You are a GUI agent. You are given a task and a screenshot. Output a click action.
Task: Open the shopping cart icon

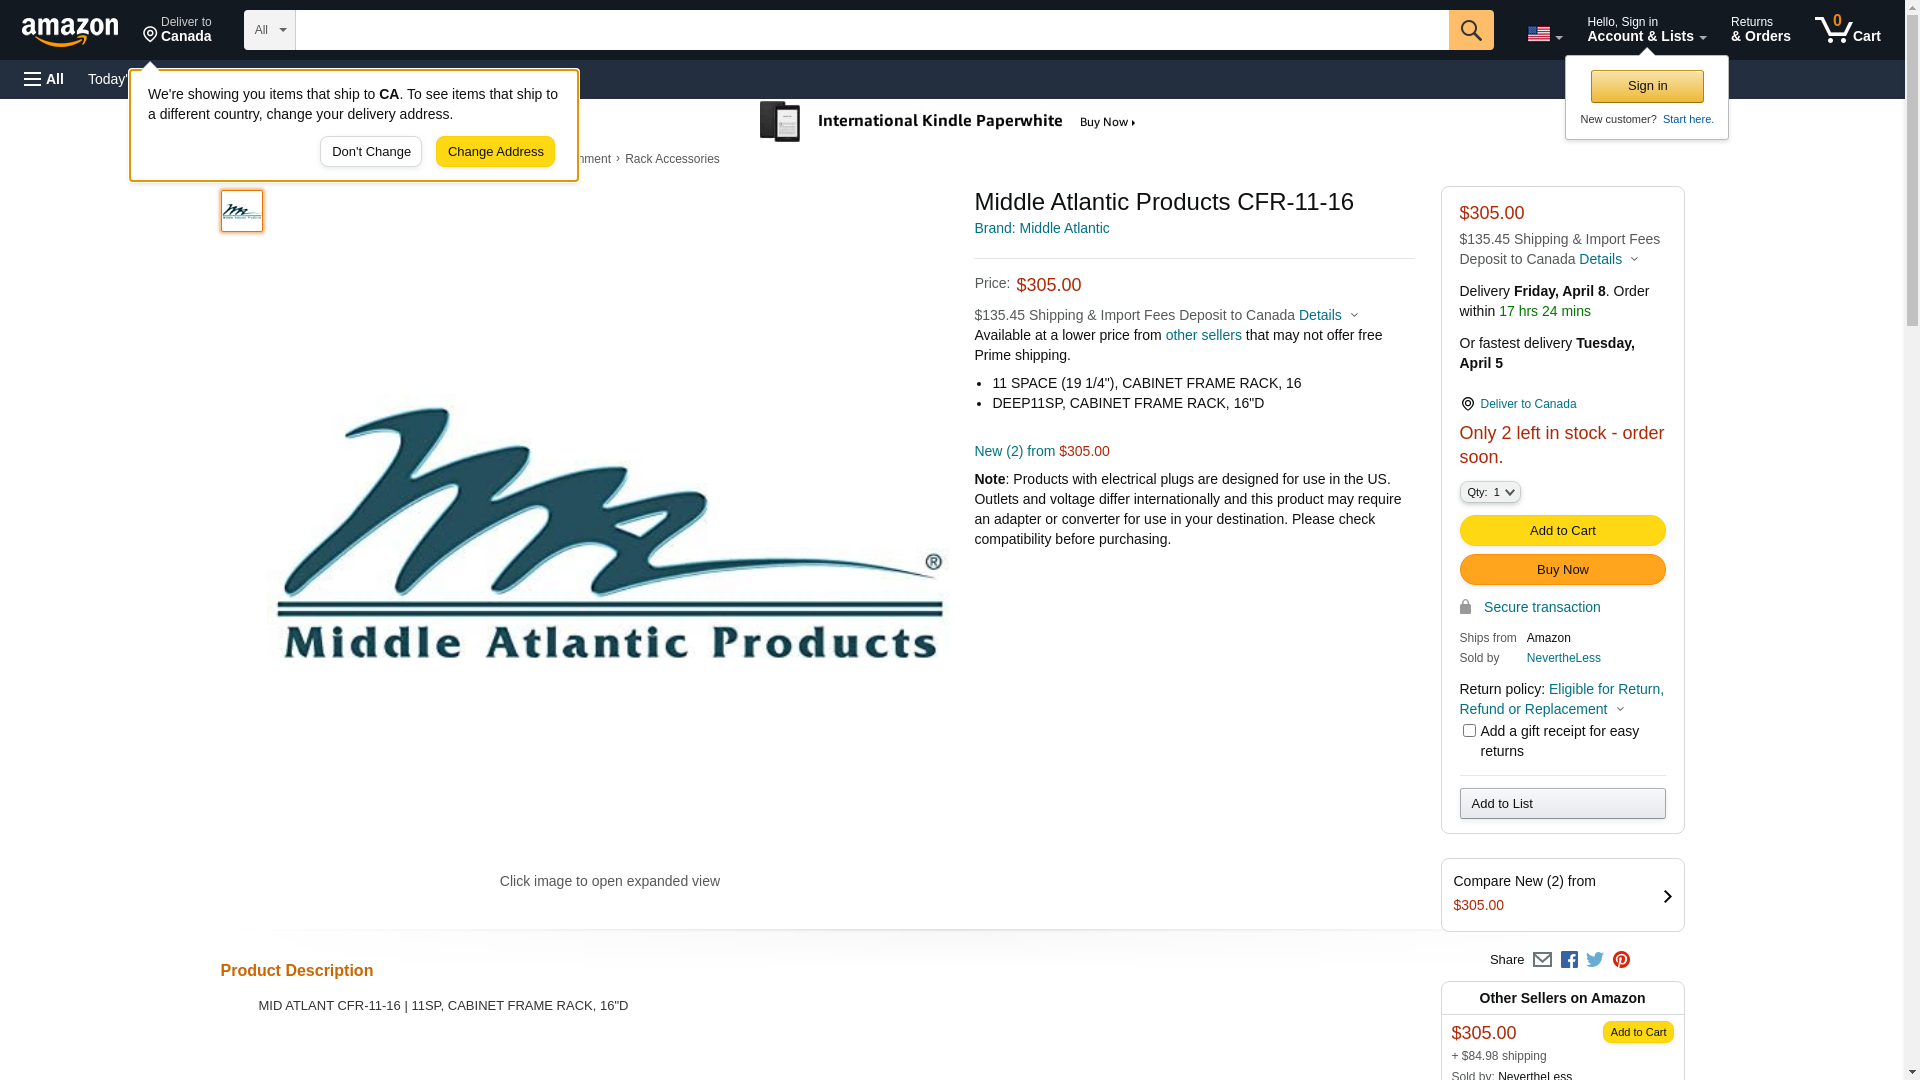[x=1847, y=30]
